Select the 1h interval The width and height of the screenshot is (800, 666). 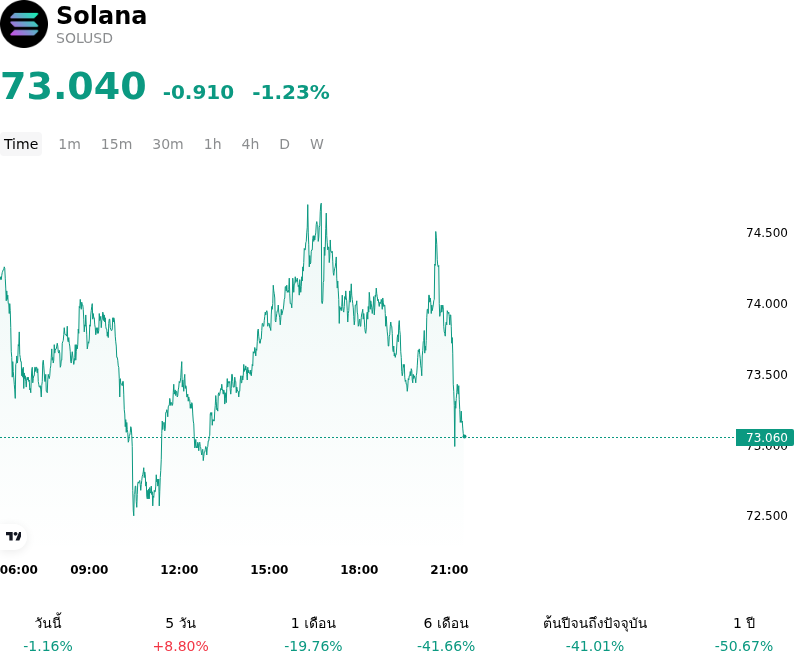[213, 144]
